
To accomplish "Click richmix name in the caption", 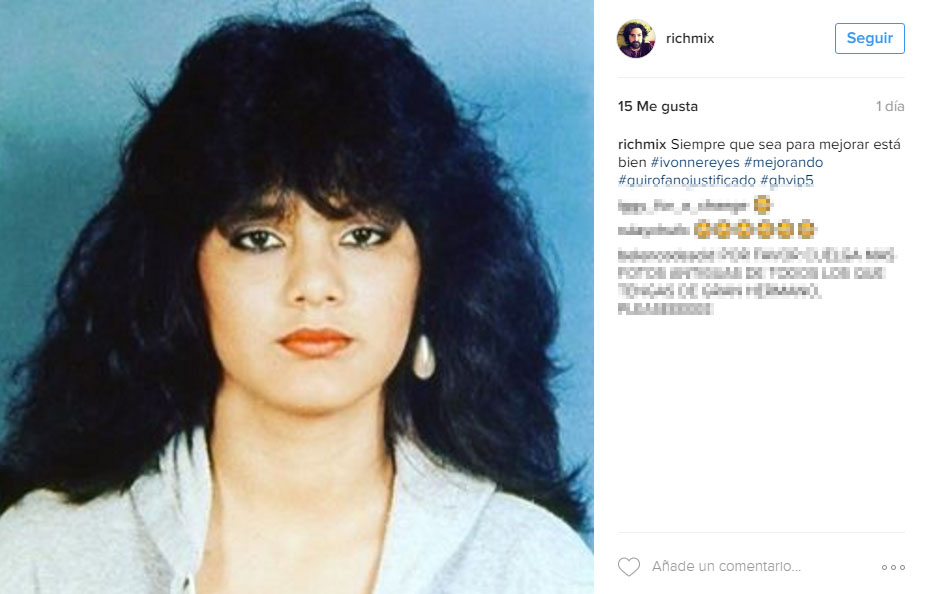I will (642, 145).
